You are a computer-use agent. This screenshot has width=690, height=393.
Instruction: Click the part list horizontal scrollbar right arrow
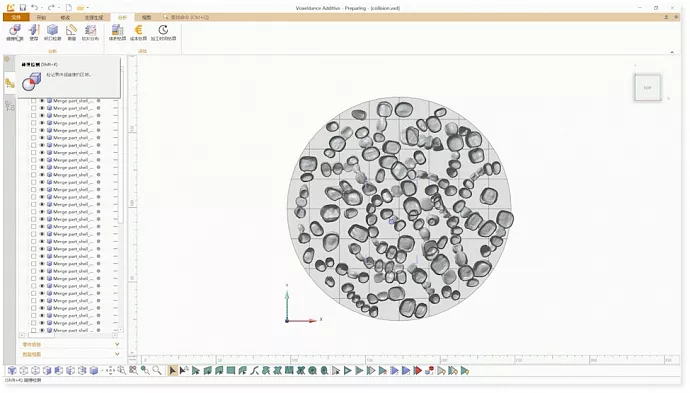coord(114,335)
